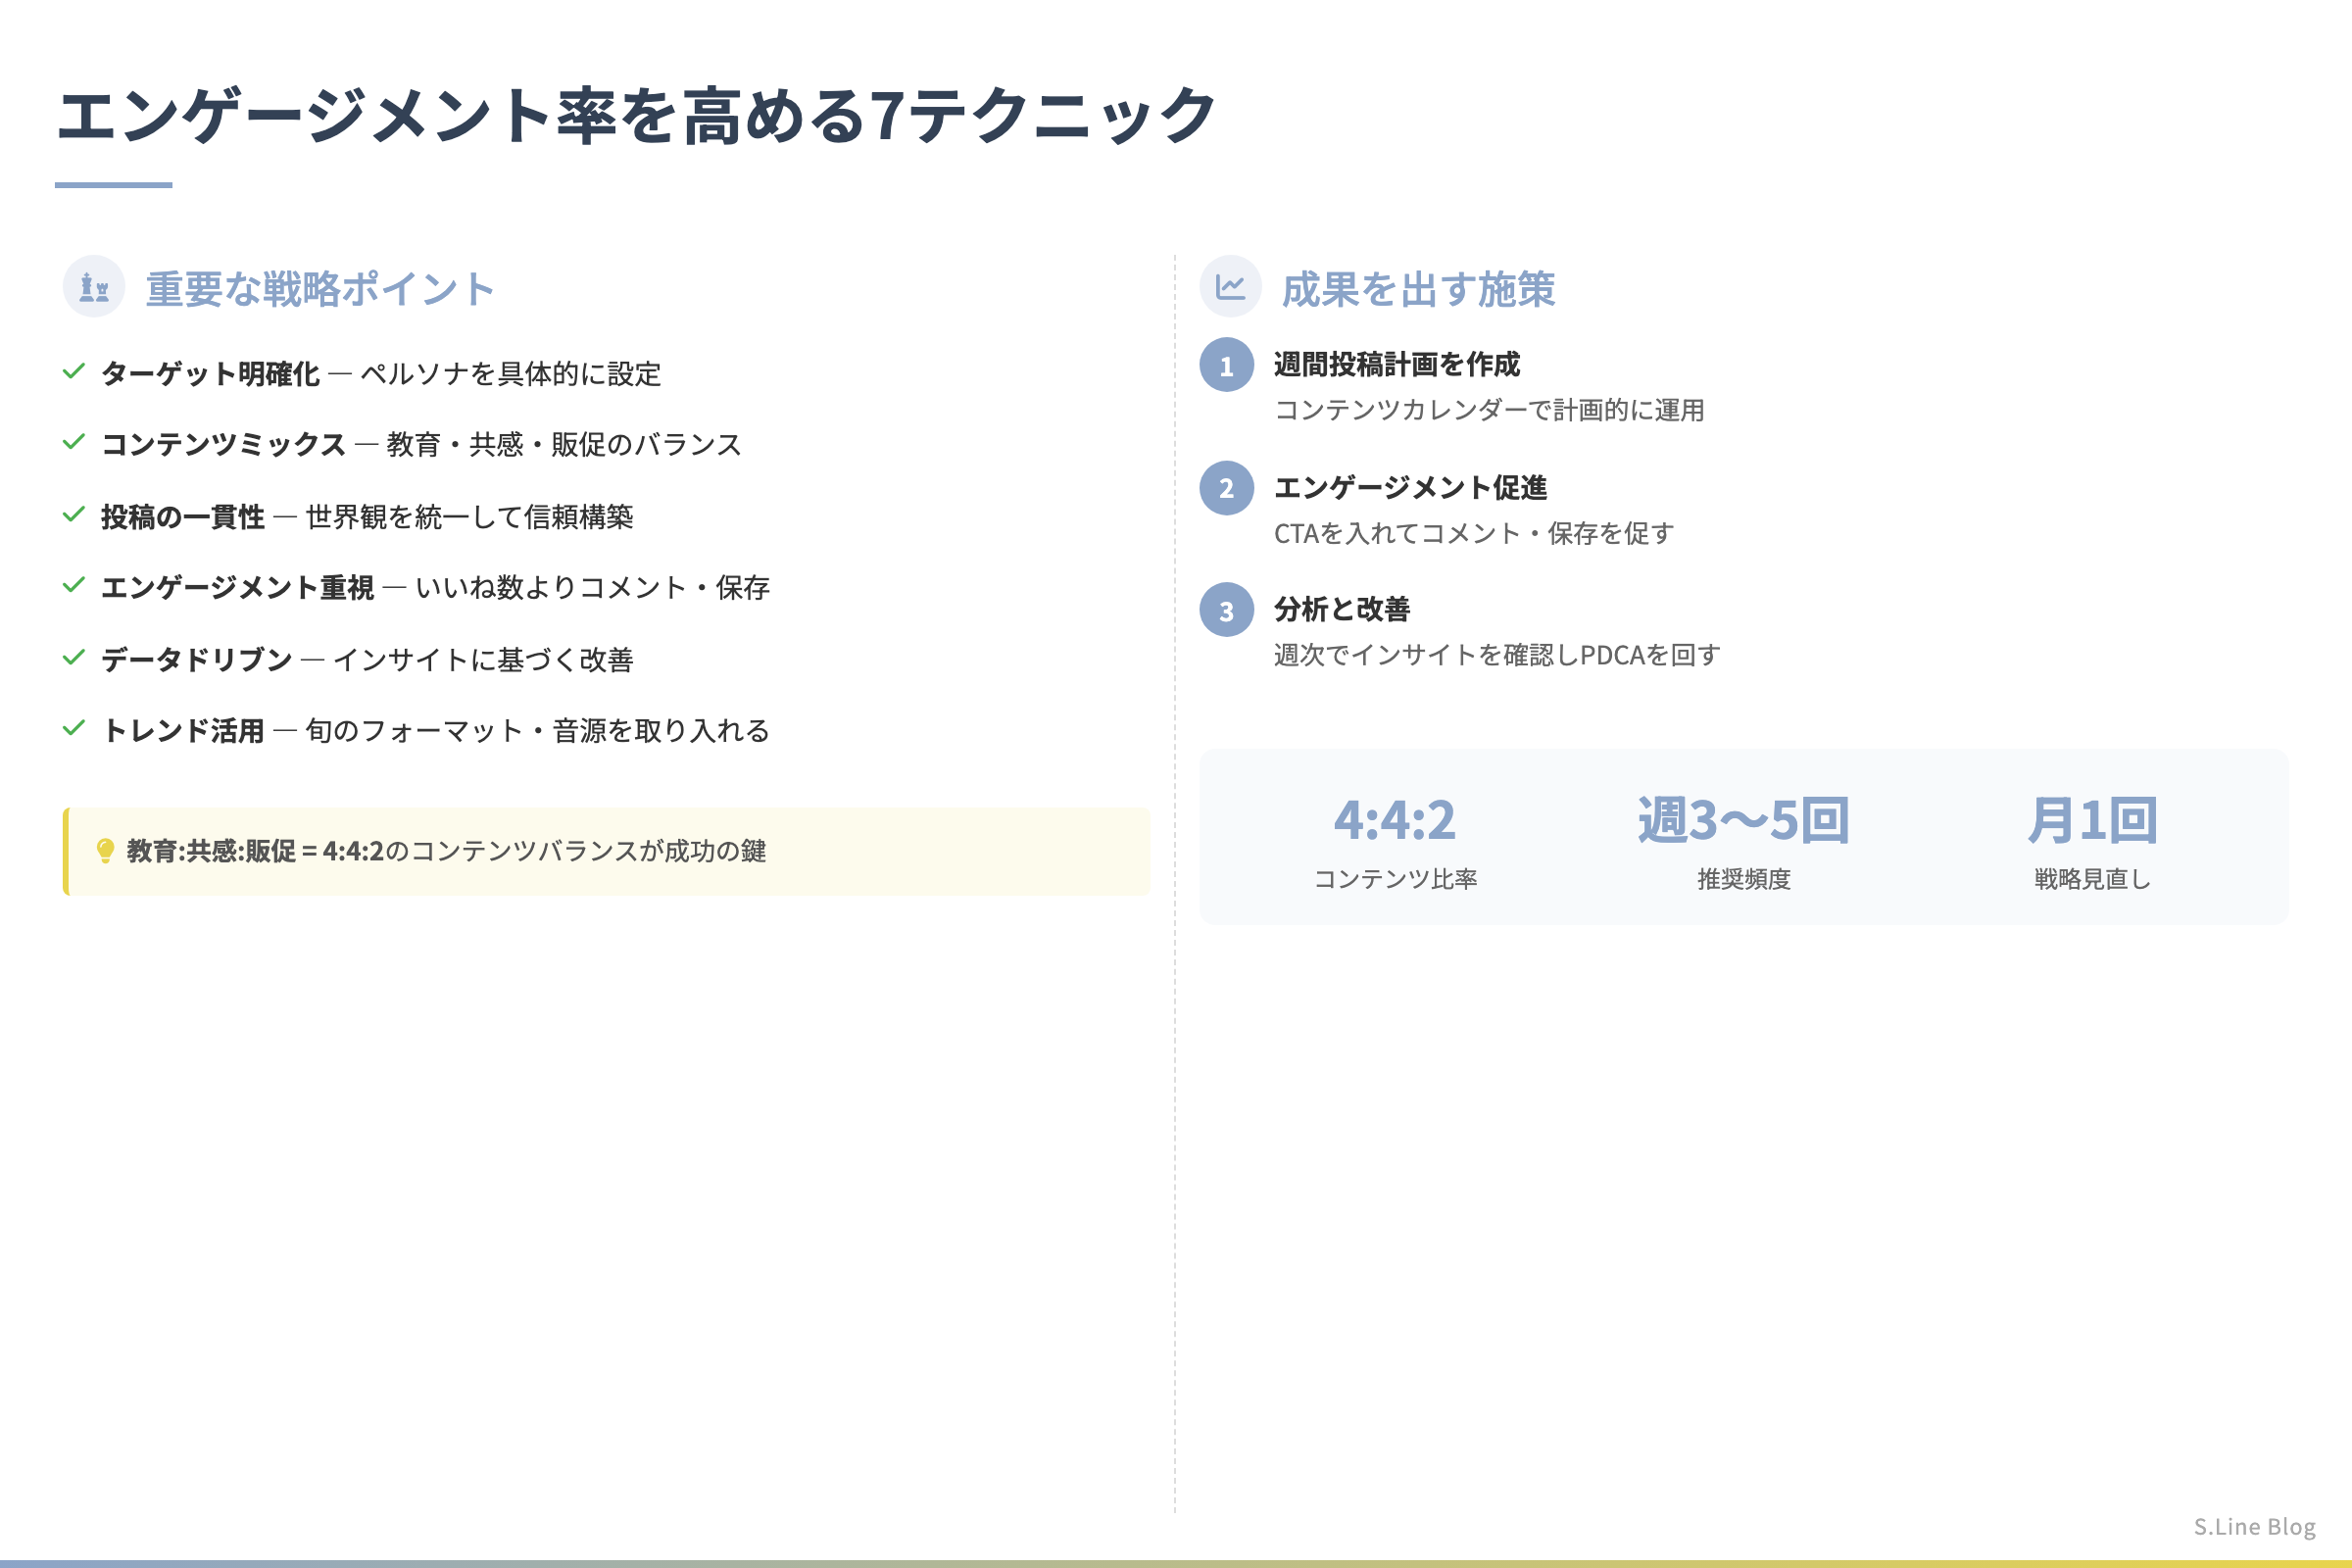2352x1568 pixels.
Task: Select the heading 成果を出す施策
Action: 1418,289
